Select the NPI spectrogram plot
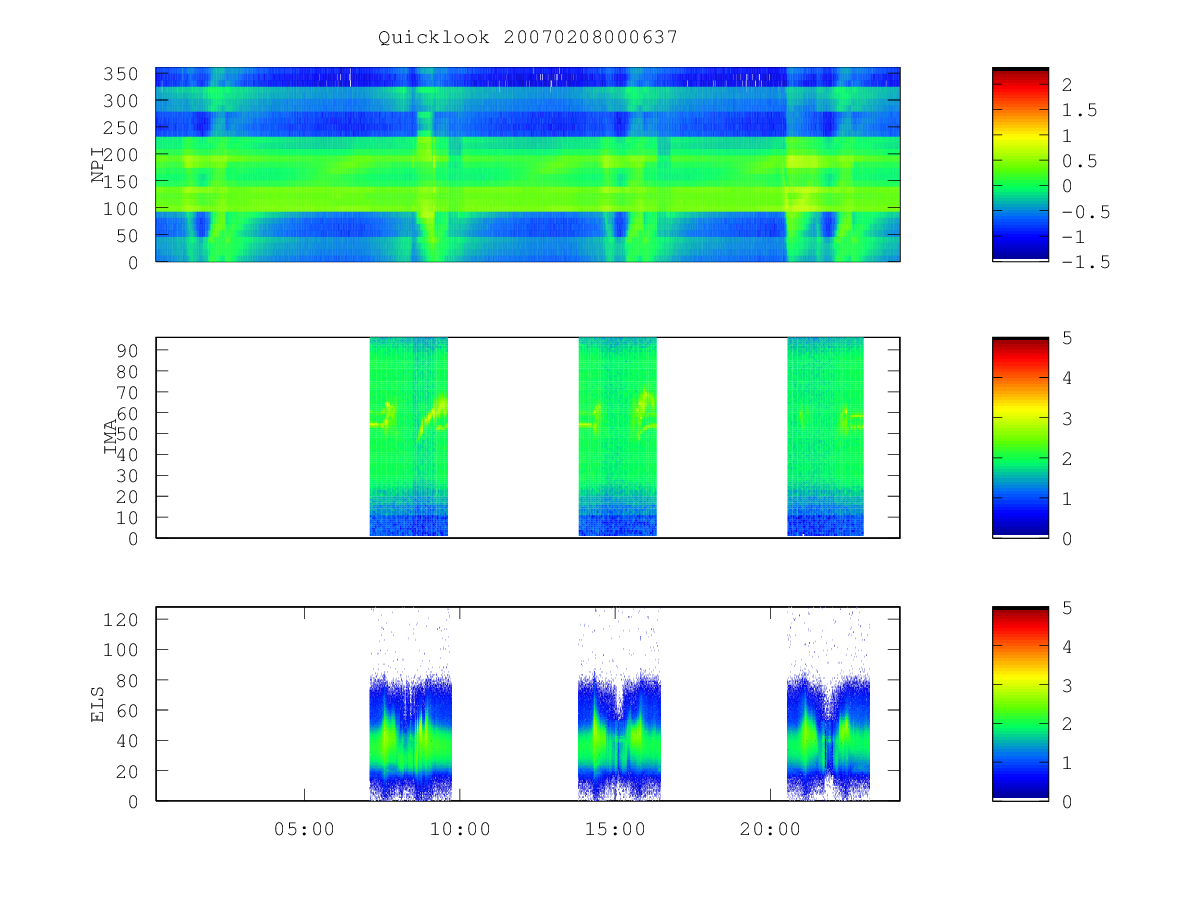 coord(528,164)
